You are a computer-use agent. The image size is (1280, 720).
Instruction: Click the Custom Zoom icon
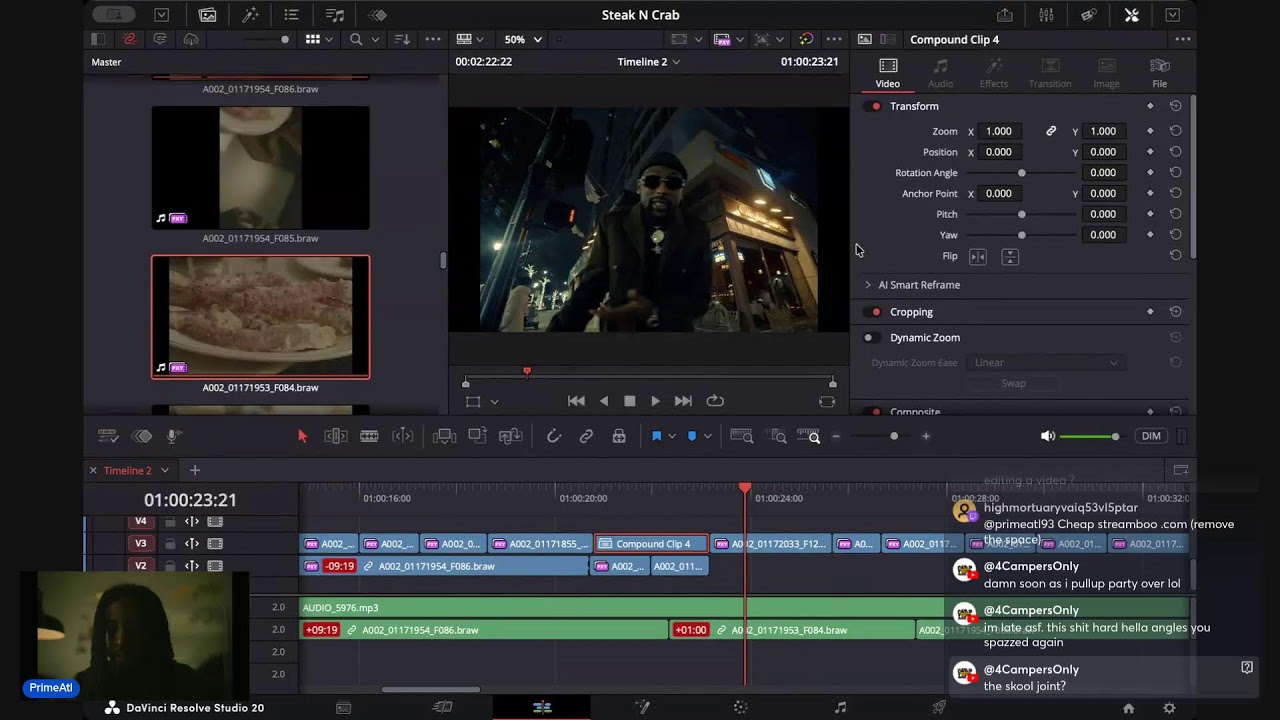point(809,436)
